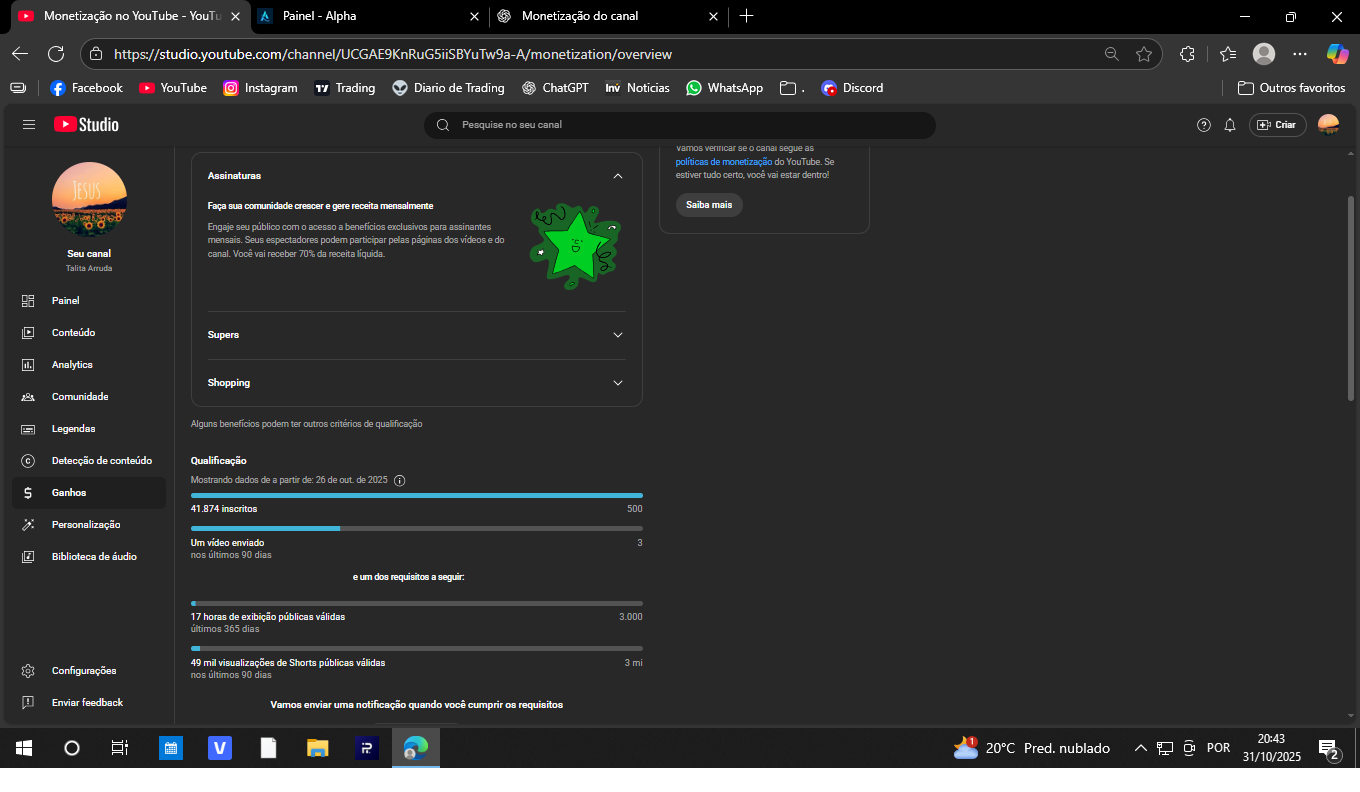The height and width of the screenshot is (792, 1360).
Task: Click the Saiba mais button
Action: tap(709, 205)
